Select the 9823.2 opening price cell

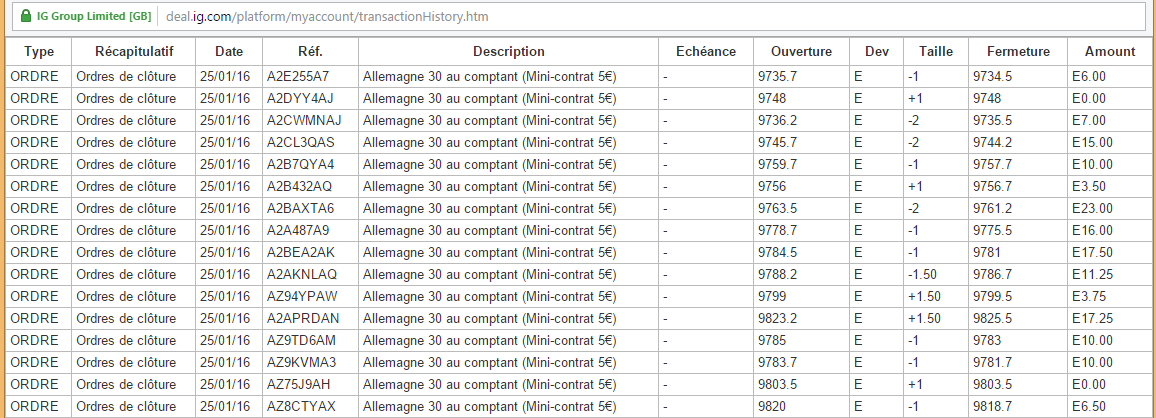778,318
